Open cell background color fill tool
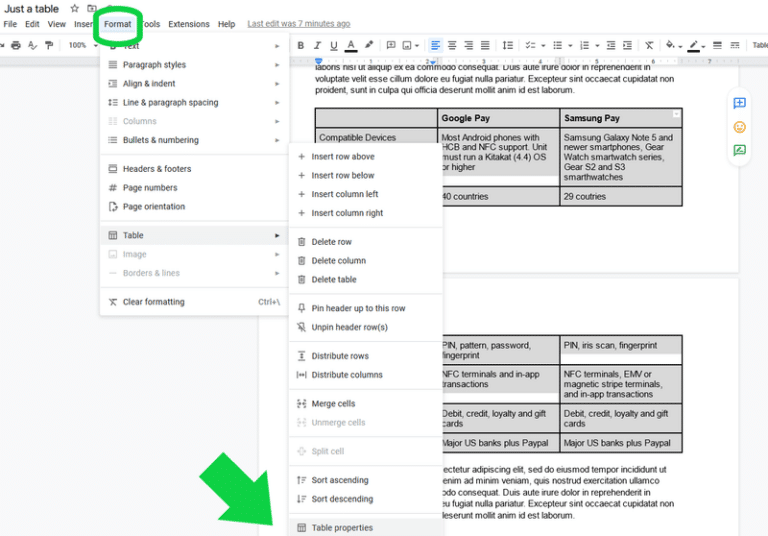The height and width of the screenshot is (536, 768). [x=670, y=45]
